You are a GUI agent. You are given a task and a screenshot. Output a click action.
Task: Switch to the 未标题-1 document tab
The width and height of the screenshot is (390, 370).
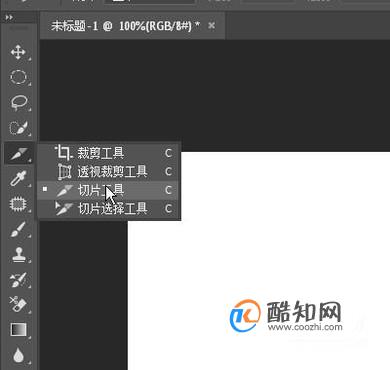125,26
